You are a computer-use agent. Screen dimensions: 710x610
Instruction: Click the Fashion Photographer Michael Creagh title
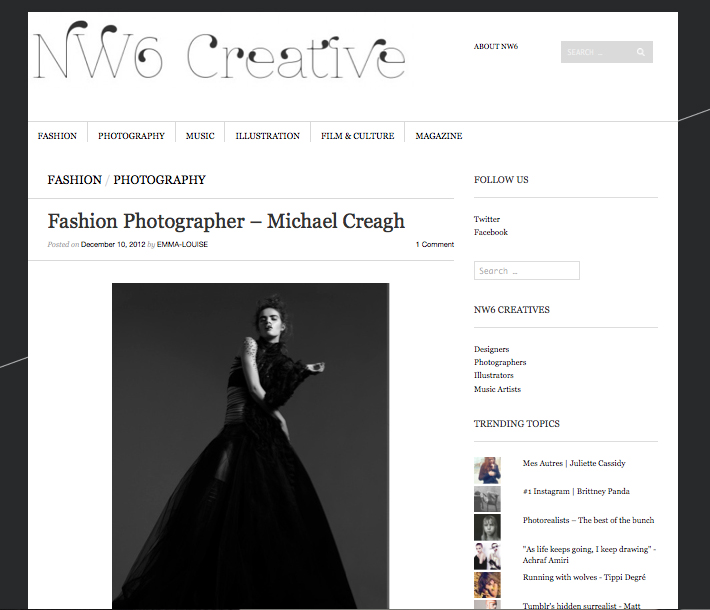tap(226, 221)
